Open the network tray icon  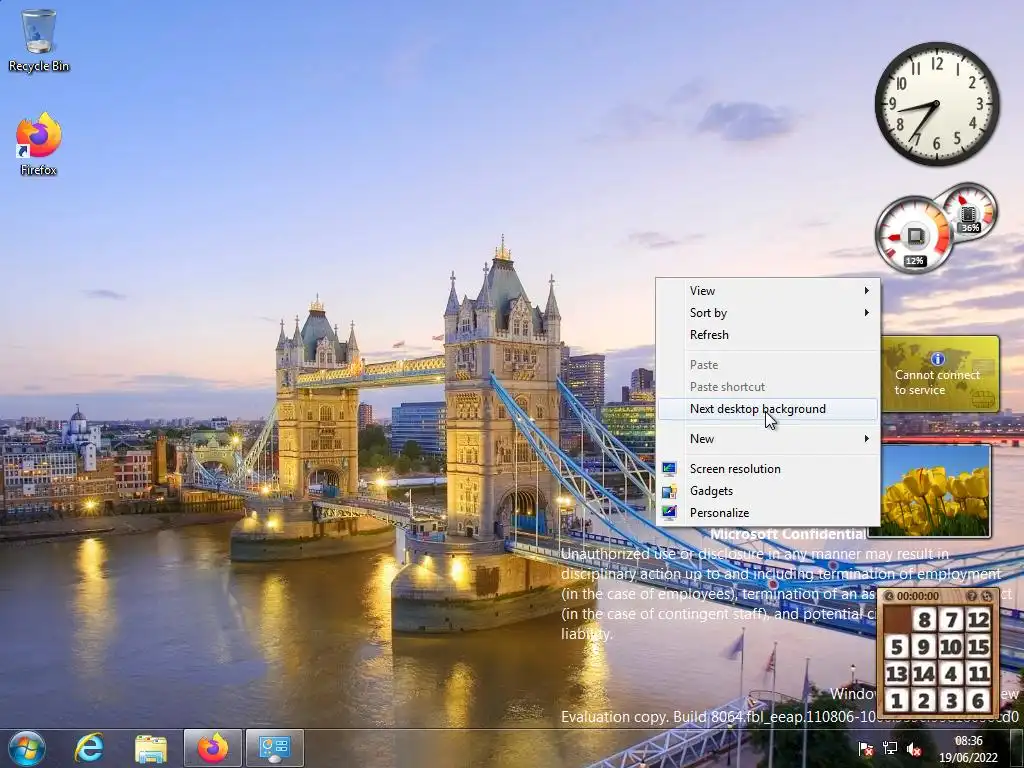click(x=889, y=748)
